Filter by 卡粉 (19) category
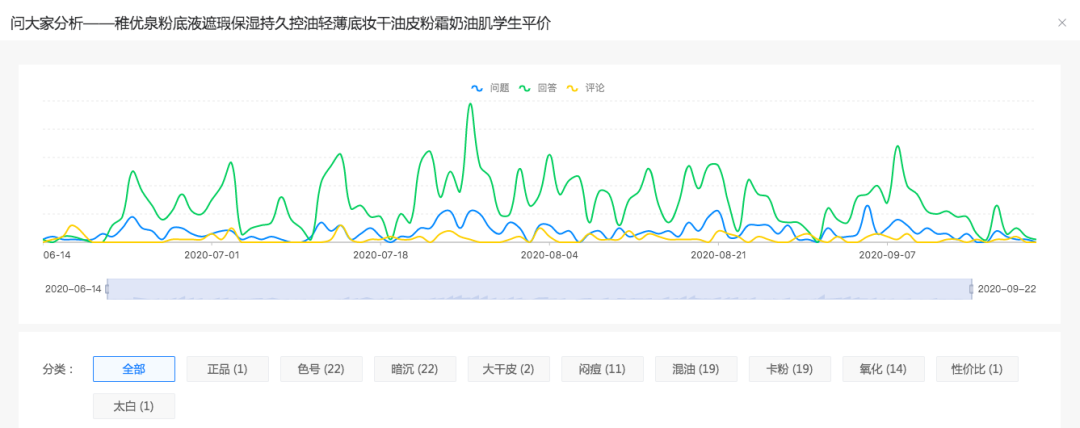The width and height of the screenshot is (1080, 428). pyautogui.click(x=789, y=369)
